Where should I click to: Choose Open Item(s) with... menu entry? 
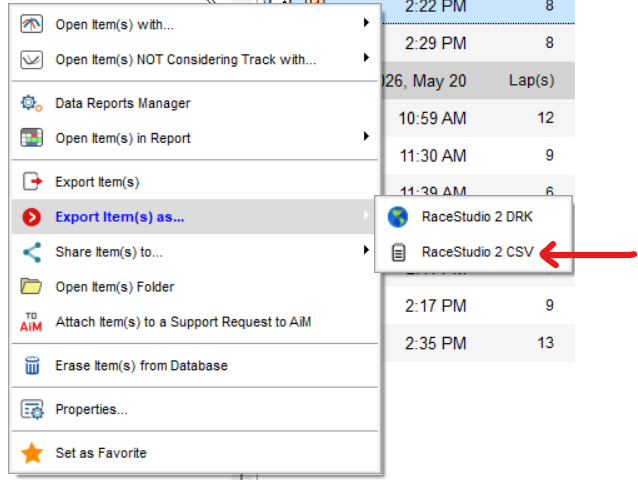pyautogui.click(x=195, y=24)
